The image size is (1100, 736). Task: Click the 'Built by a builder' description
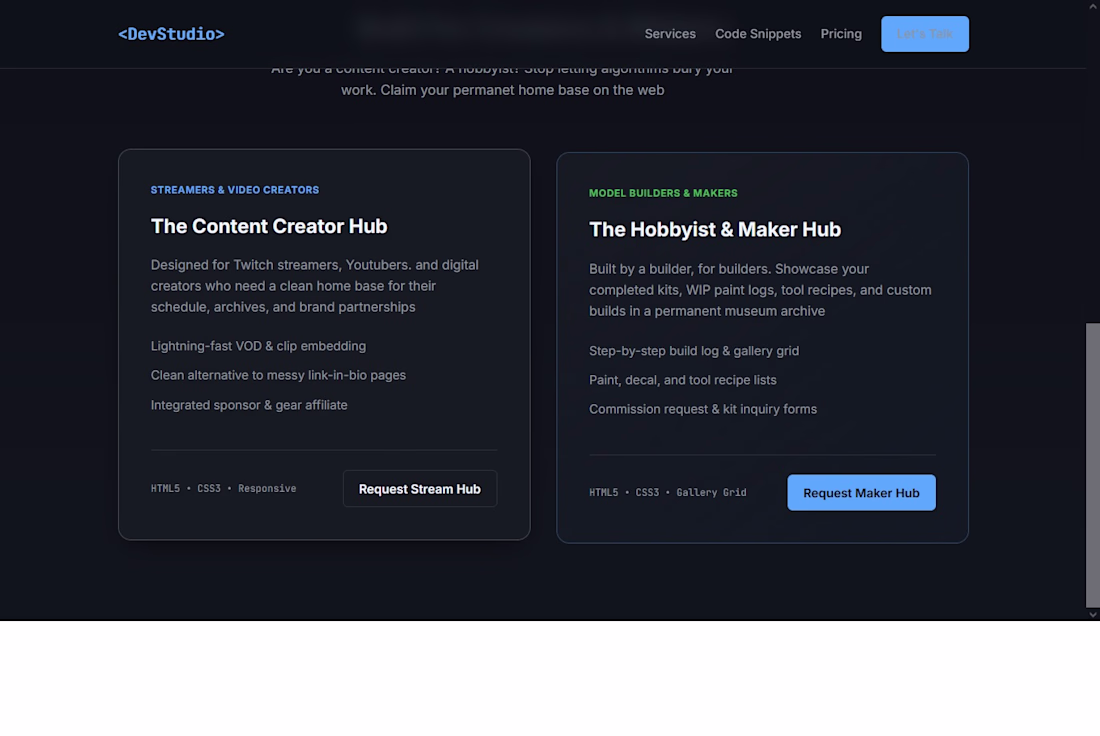coord(760,290)
